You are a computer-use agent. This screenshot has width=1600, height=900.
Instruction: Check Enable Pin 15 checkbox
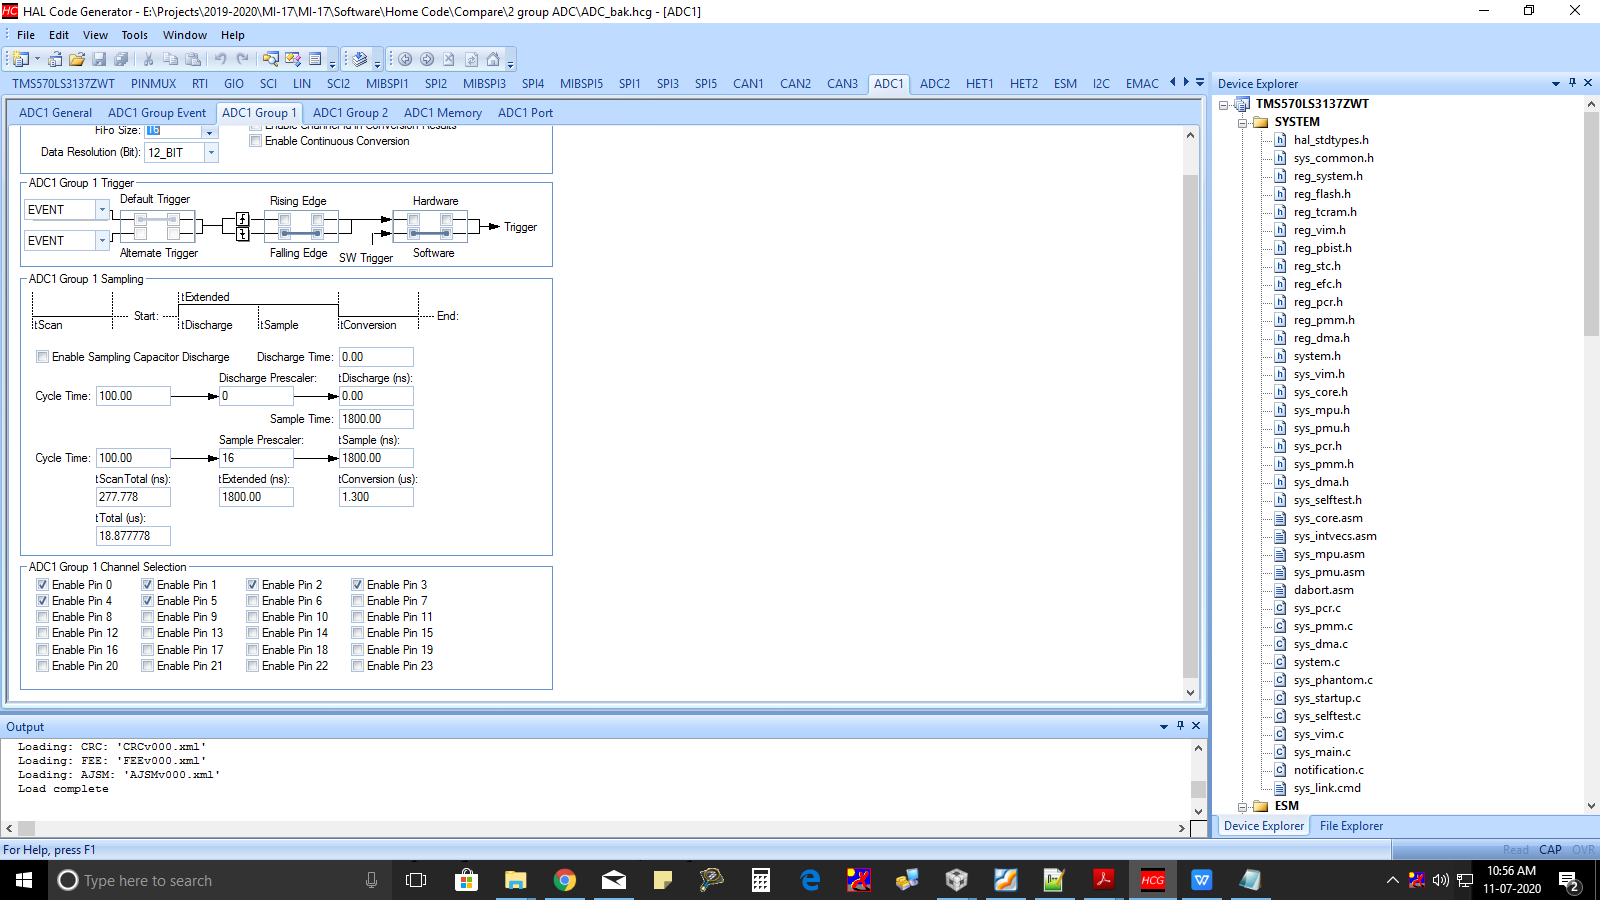click(x=357, y=633)
